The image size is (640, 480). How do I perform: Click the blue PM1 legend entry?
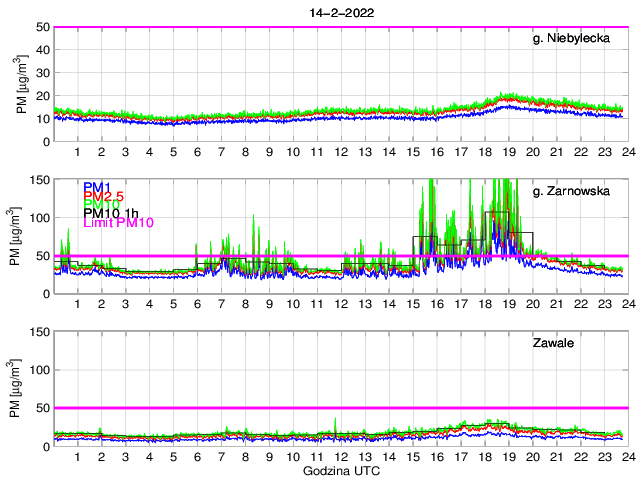tap(97, 186)
